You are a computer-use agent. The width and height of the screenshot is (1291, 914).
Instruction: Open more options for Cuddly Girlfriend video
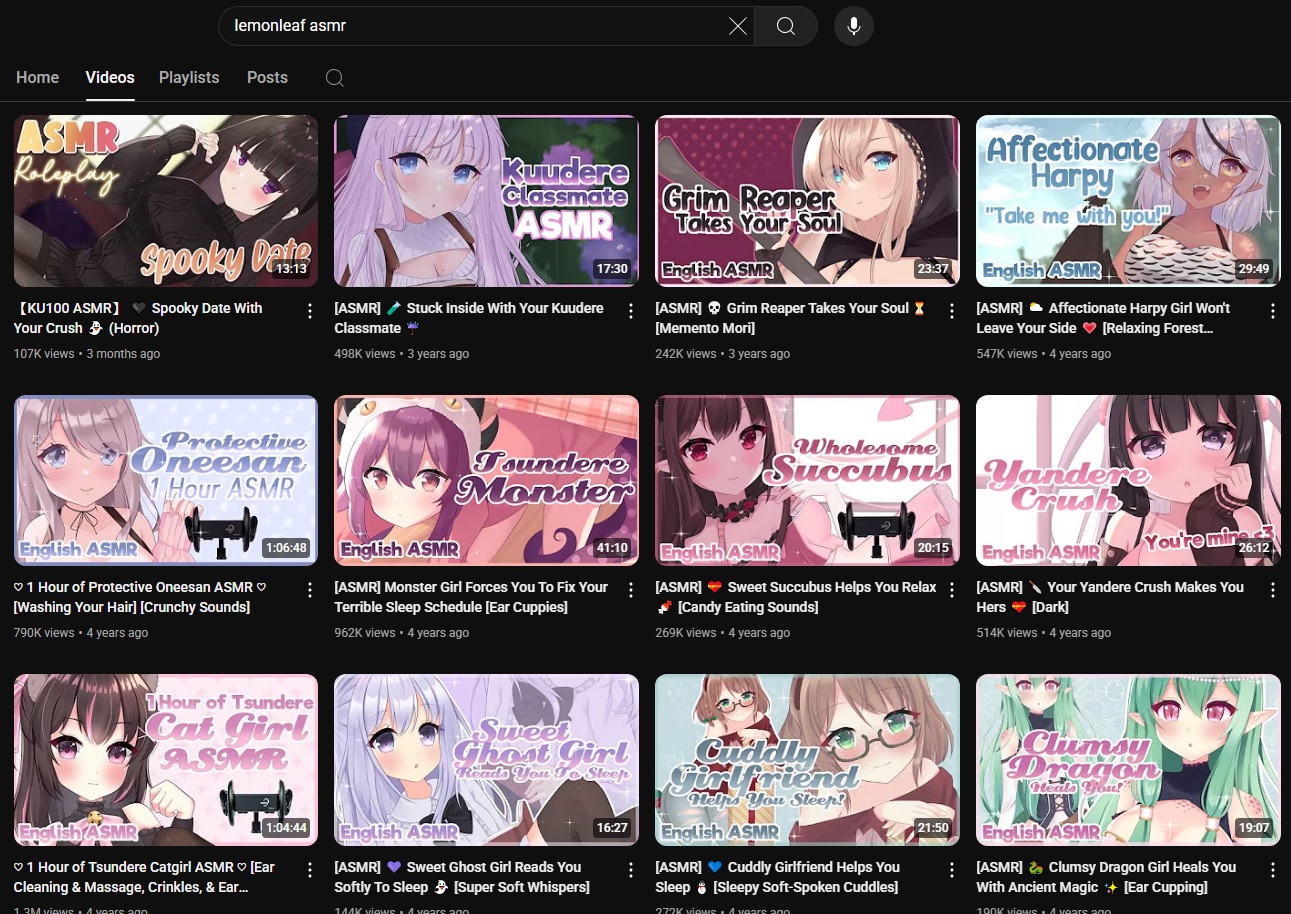coord(952,870)
